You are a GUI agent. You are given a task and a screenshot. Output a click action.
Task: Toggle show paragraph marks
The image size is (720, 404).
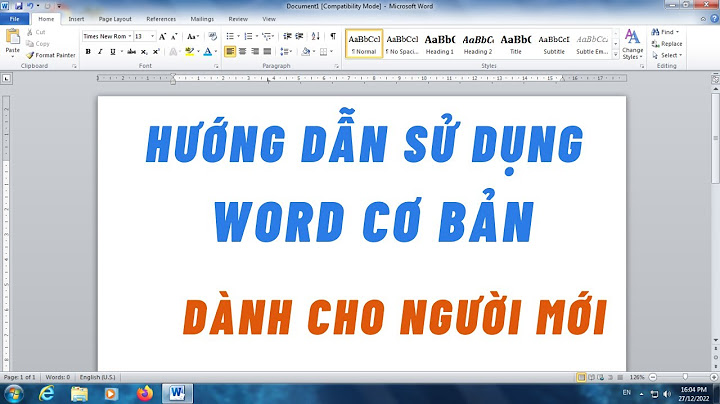point(333,36)
